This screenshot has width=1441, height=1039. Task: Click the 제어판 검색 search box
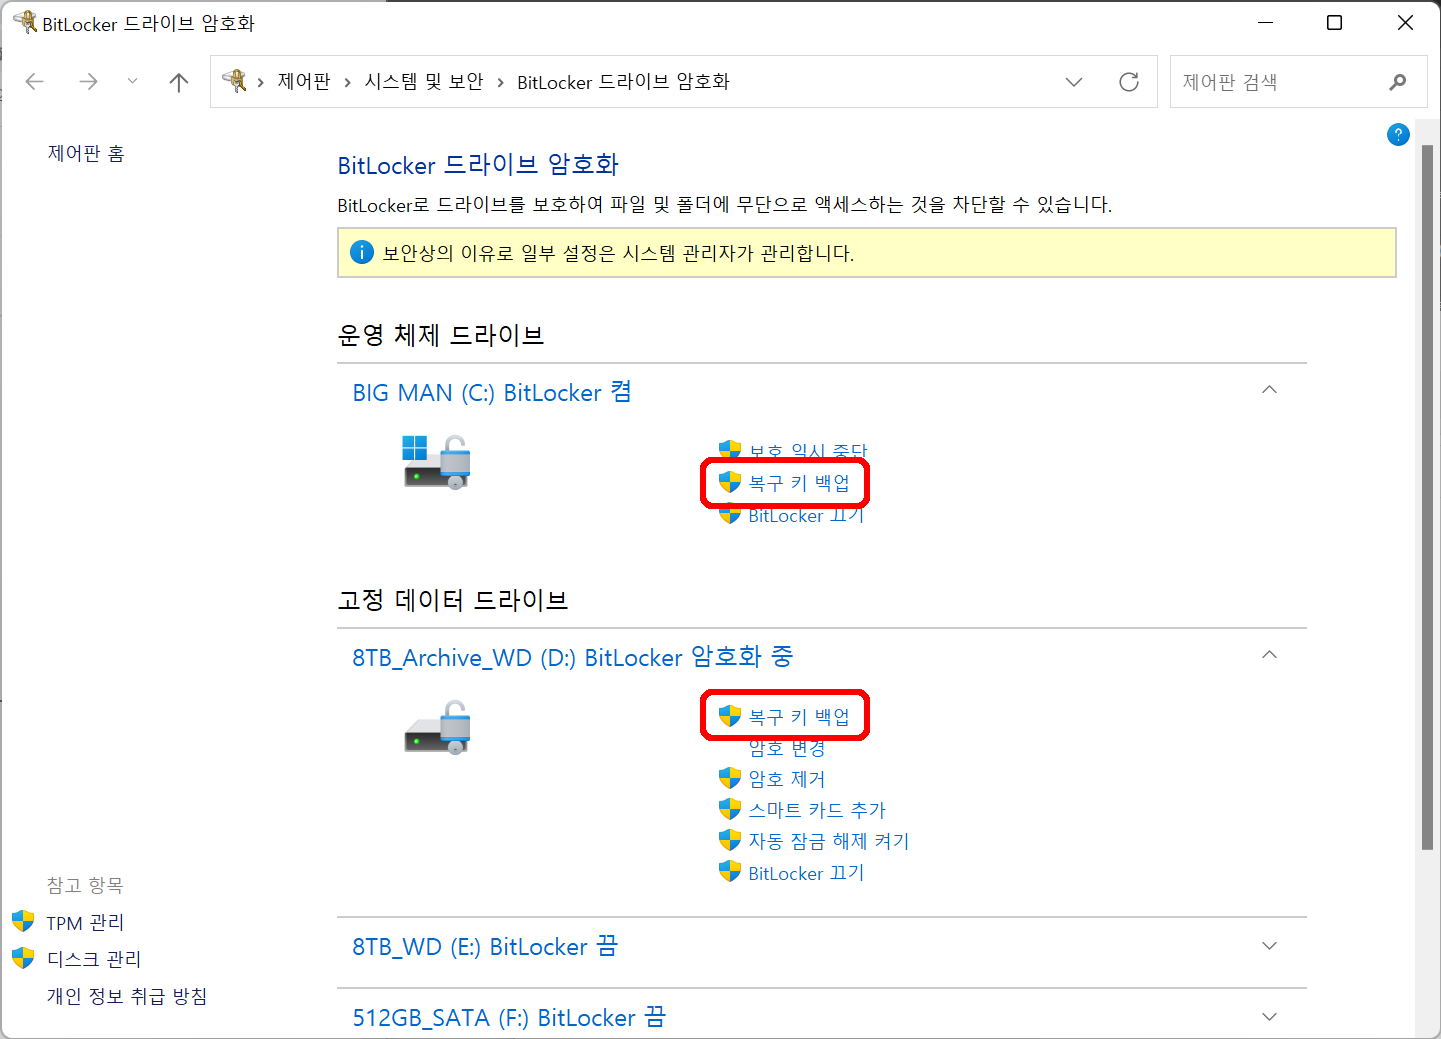1297,82
